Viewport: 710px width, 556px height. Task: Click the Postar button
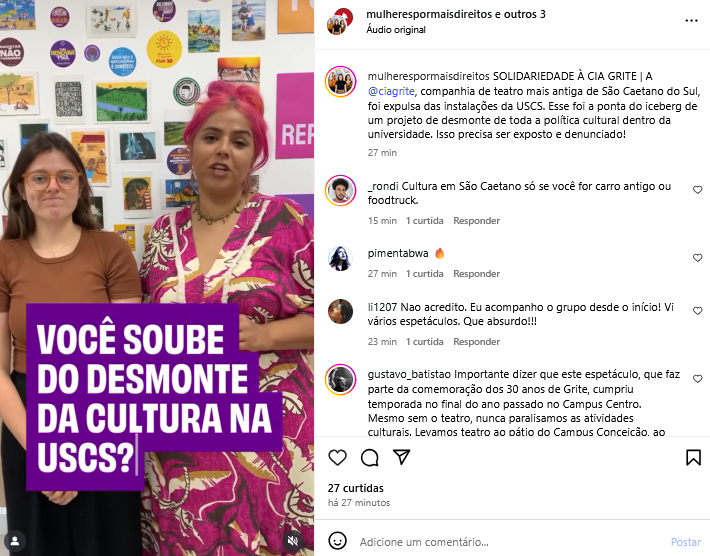coord(686,542)
